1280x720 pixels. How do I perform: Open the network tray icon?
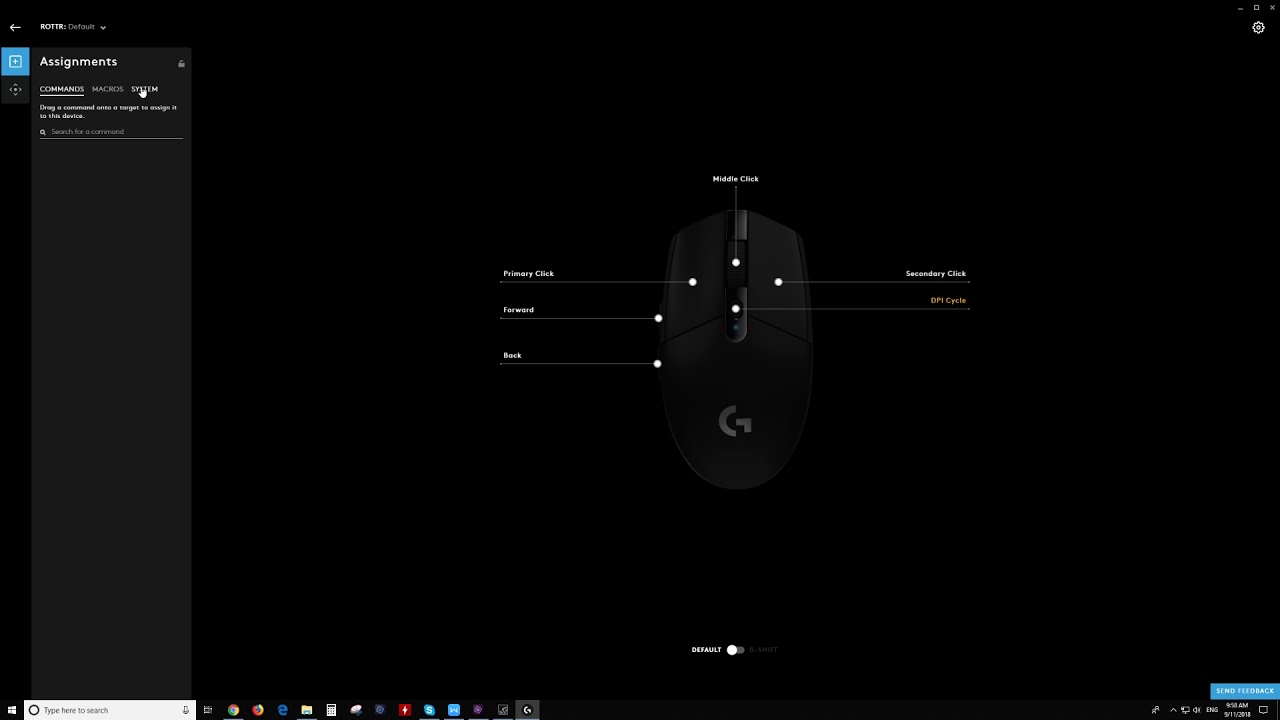click(x=1185, y=710)
